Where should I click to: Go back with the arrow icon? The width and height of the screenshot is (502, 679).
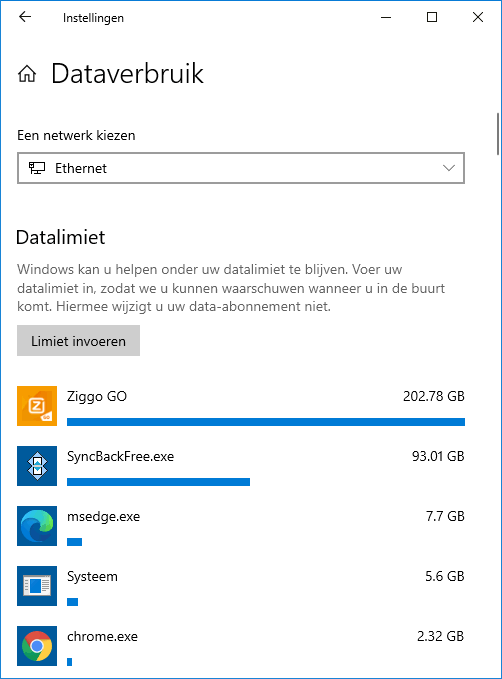25,17
